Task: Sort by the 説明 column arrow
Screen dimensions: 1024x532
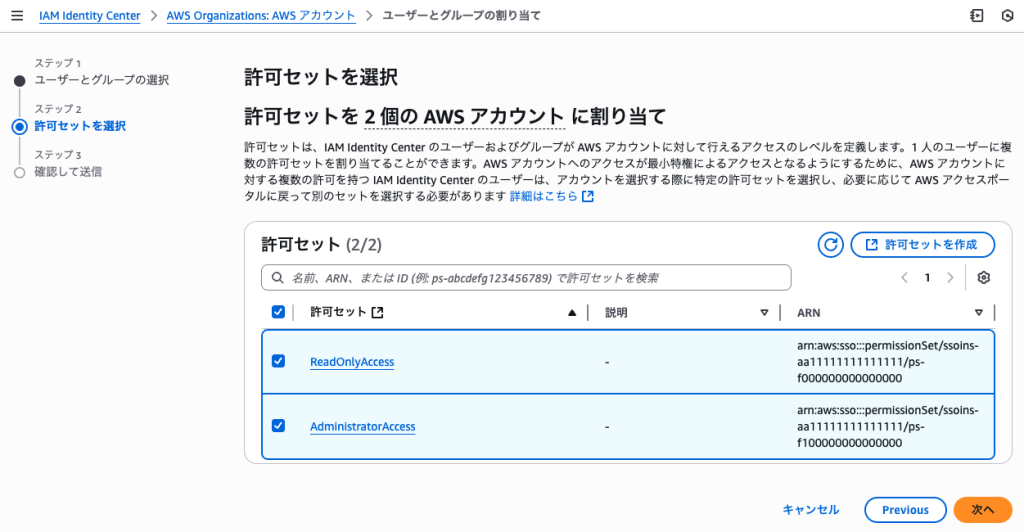Action: 765,312
